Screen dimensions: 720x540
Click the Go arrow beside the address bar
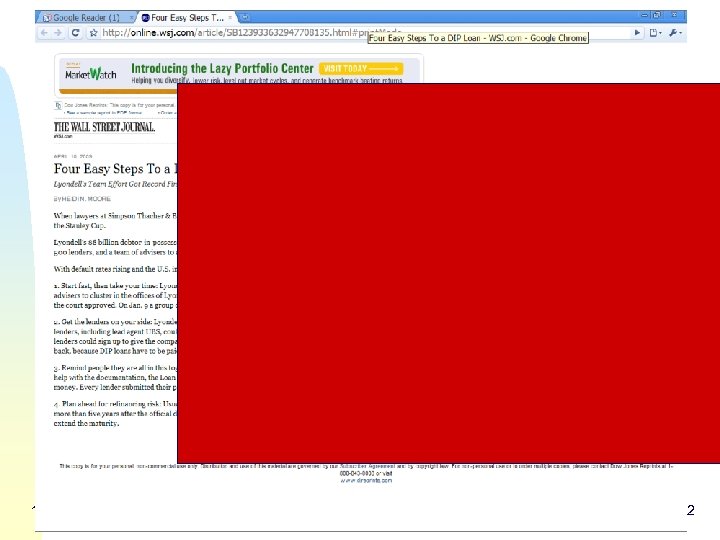637,33
